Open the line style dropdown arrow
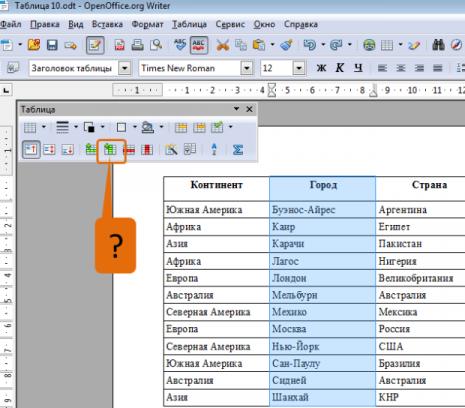Screen dimensions: 465x408 point(76,127)
